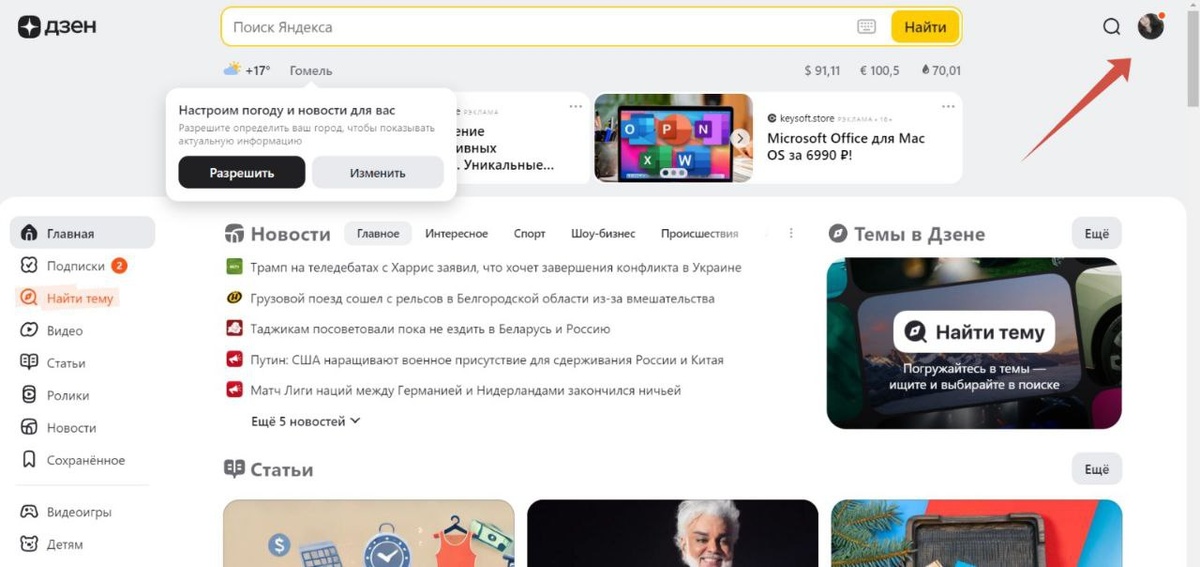
Task: Open Подписки in the sidebar menu
Action: (x=82, y=266)
